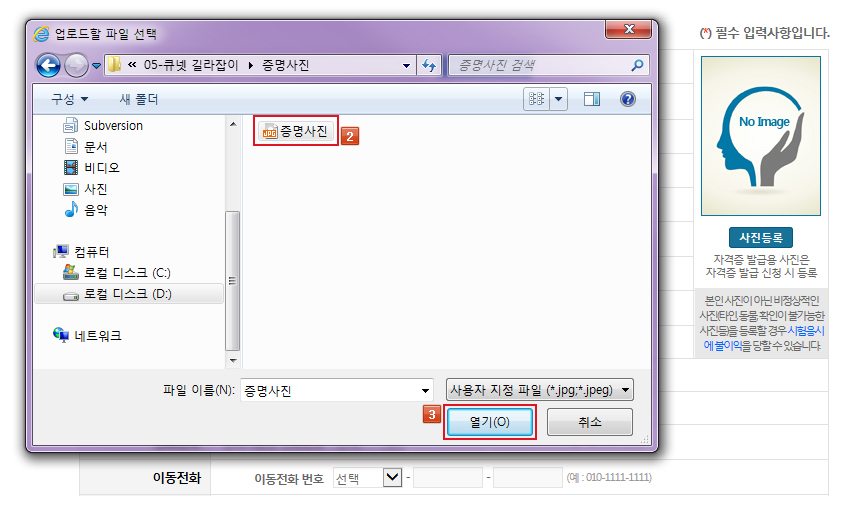Select the 증명사진 JPG file
Image resolution: width=848 pixels, height=516 pixels.
[x=295, y=131]
